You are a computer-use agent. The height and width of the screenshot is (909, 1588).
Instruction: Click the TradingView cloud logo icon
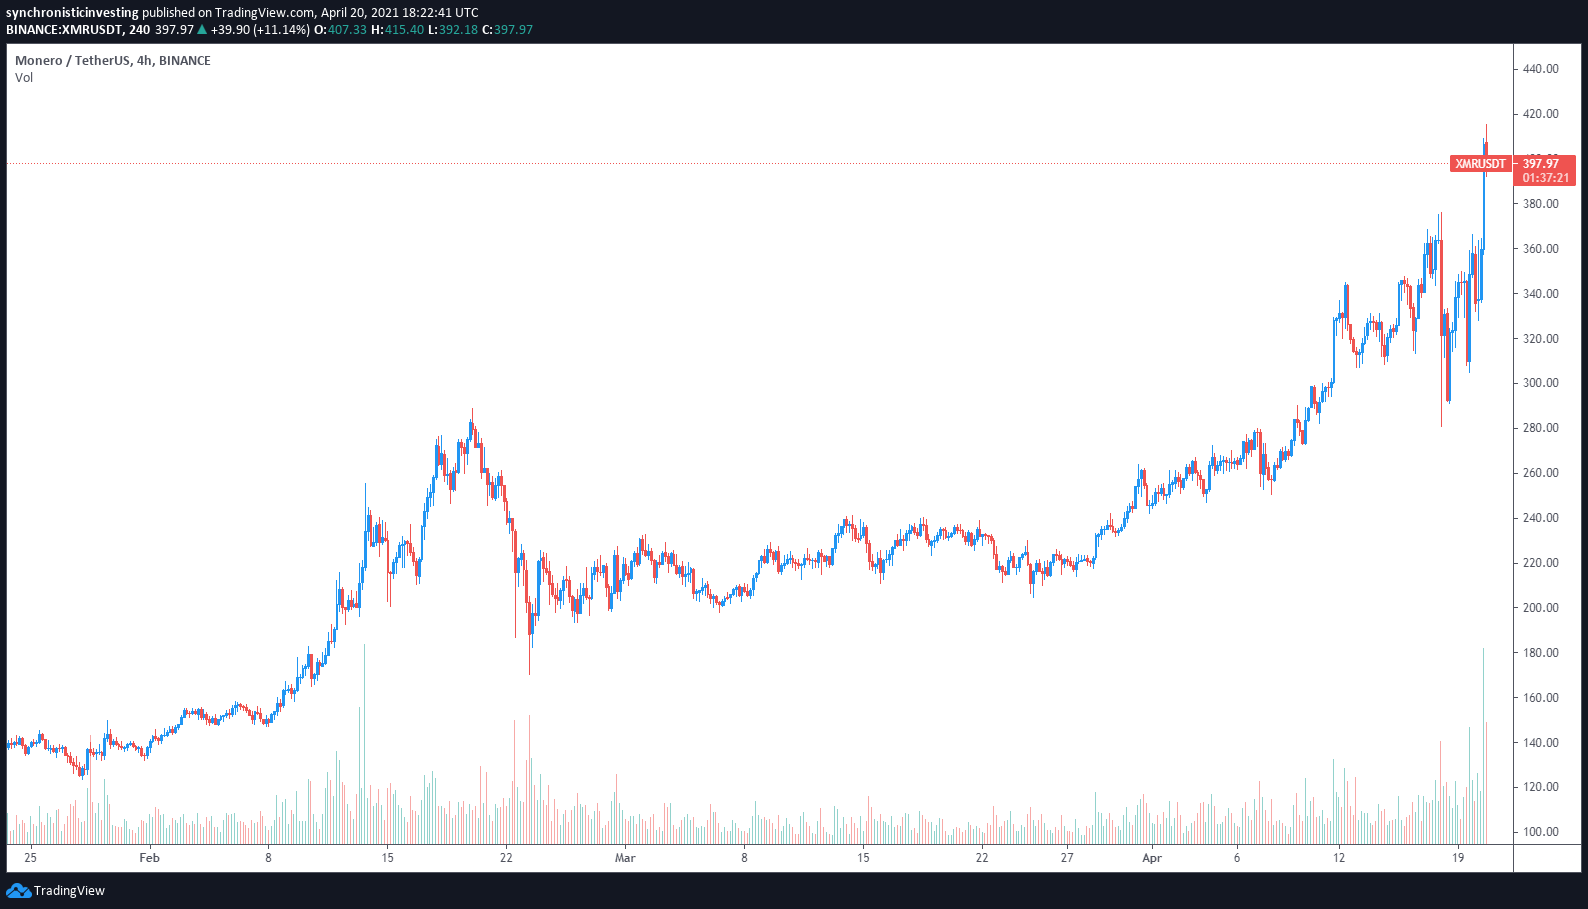coord(18,890)
